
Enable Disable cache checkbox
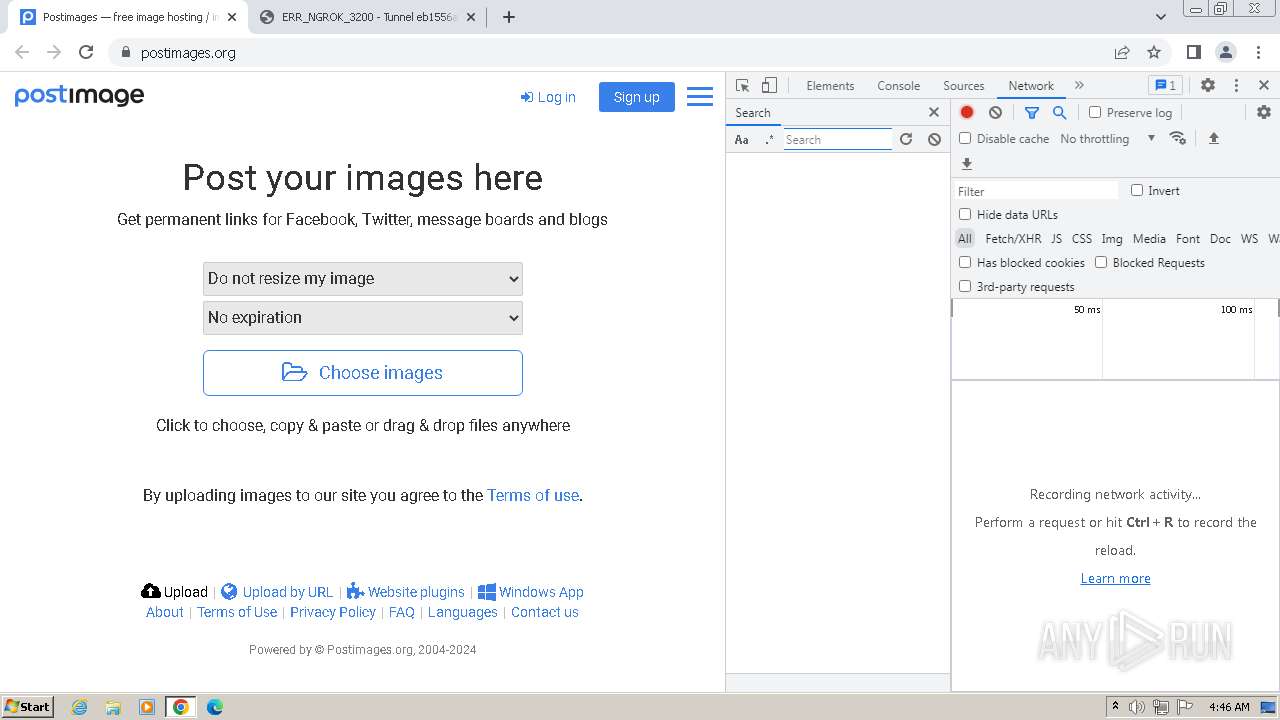(965, 138)
